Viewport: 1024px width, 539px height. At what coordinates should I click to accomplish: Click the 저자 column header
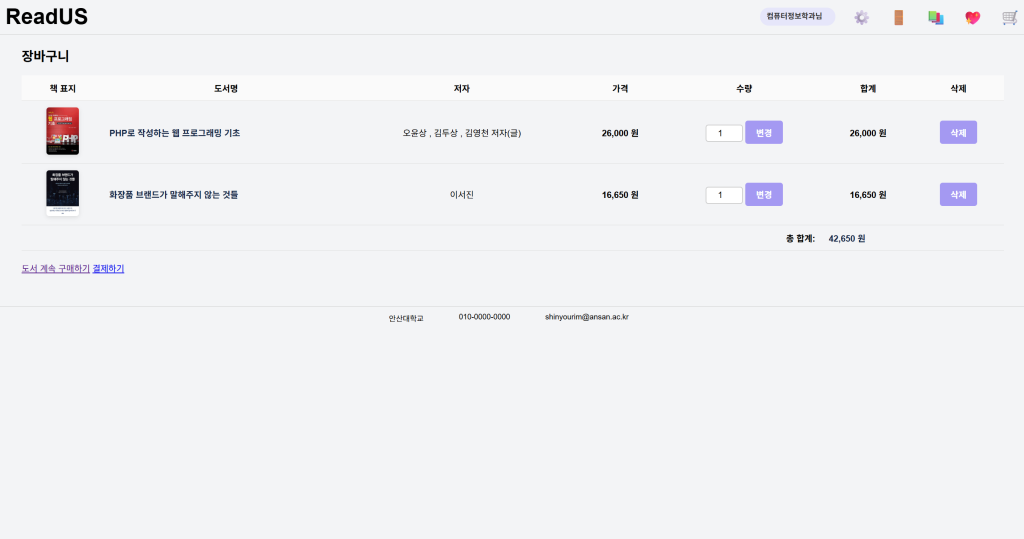tap(462, 88)
